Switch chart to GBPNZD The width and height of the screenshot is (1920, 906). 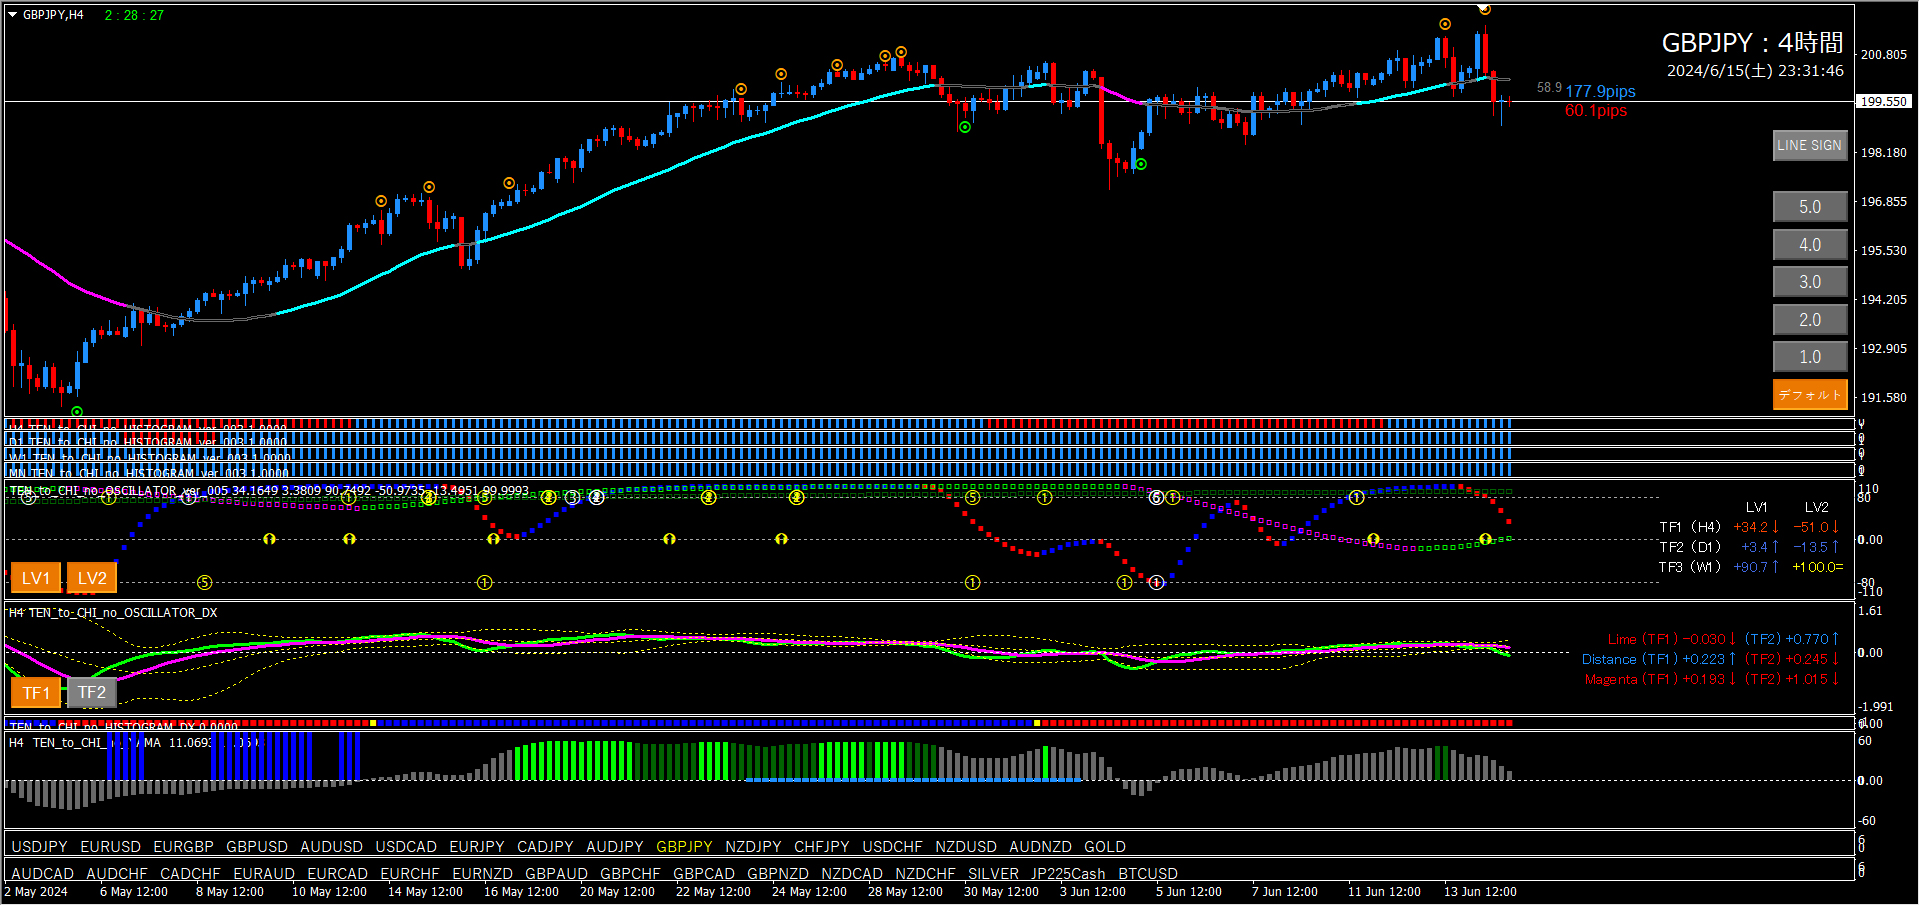778,874
